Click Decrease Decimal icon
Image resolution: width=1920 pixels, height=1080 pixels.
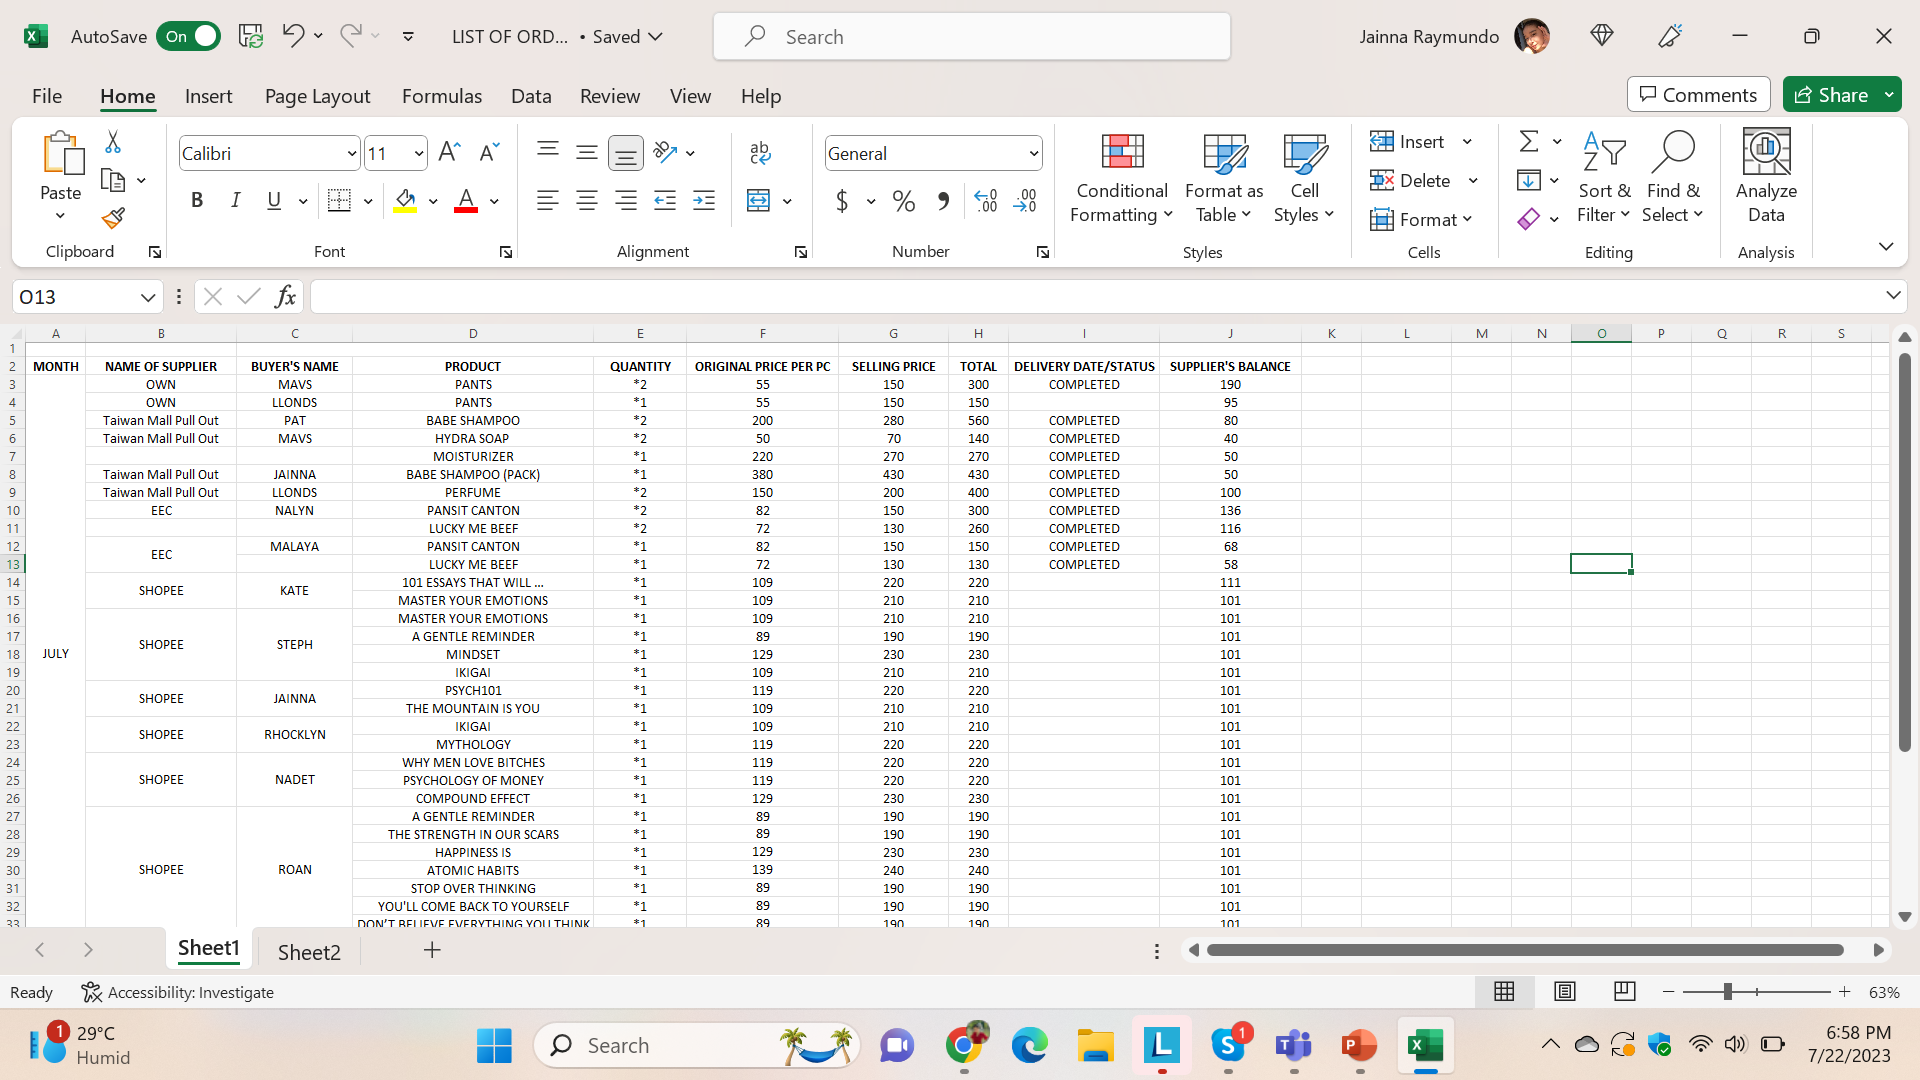coord(1025,201)
